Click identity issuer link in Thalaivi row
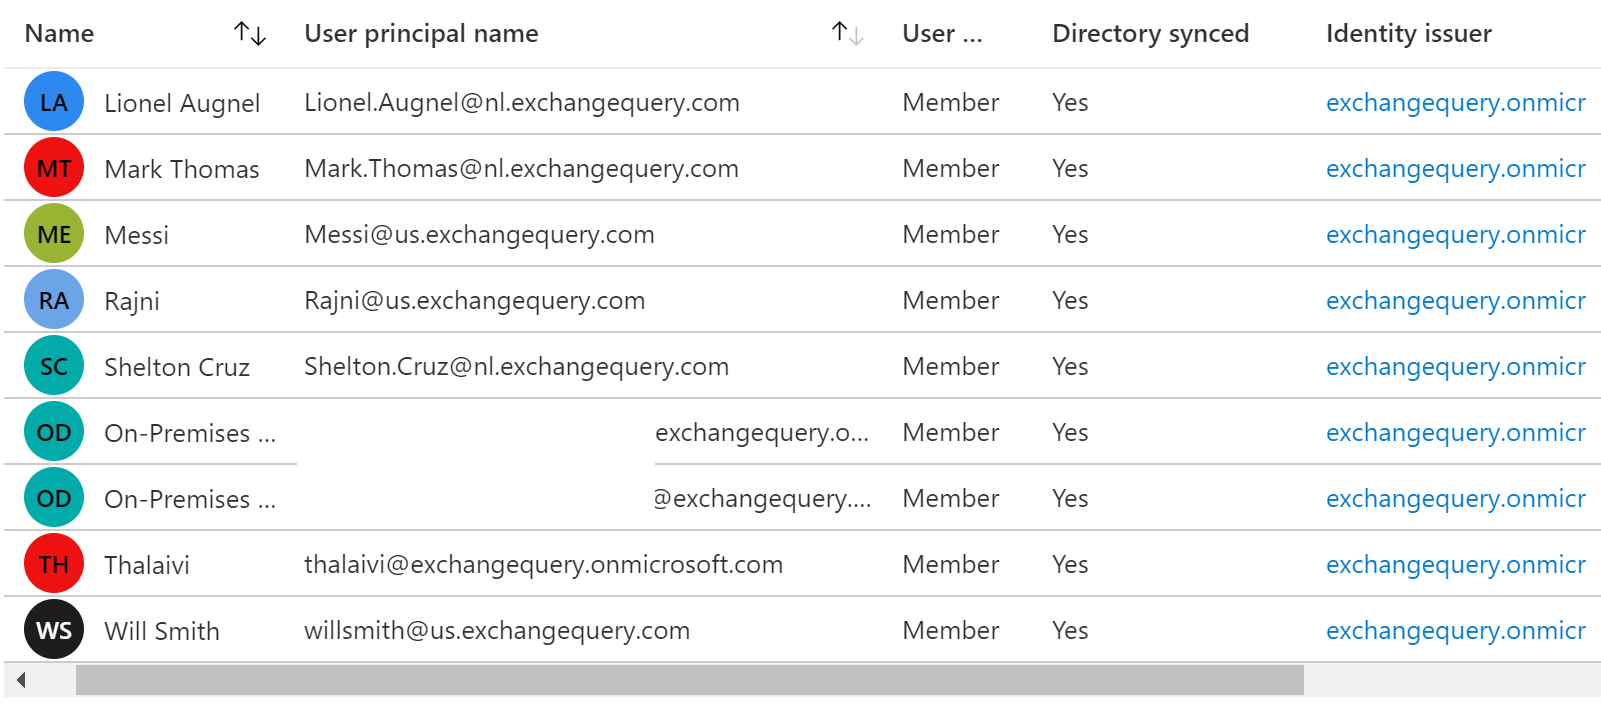The image size is (1601, 708). click(1455, 565)
